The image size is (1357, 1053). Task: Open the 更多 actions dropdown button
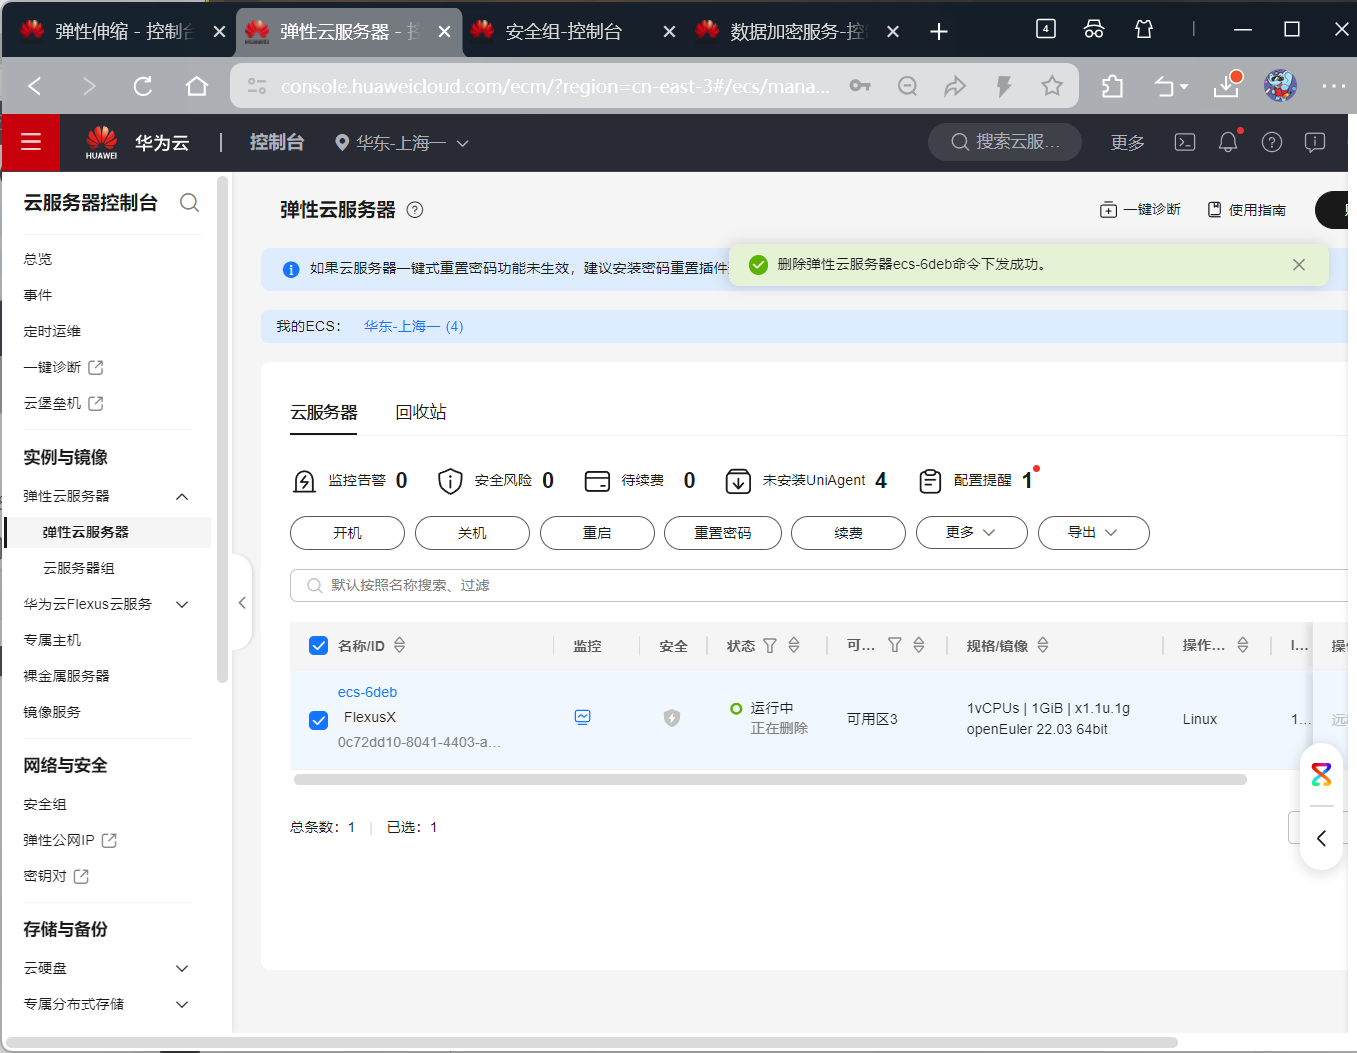point(972,533)
